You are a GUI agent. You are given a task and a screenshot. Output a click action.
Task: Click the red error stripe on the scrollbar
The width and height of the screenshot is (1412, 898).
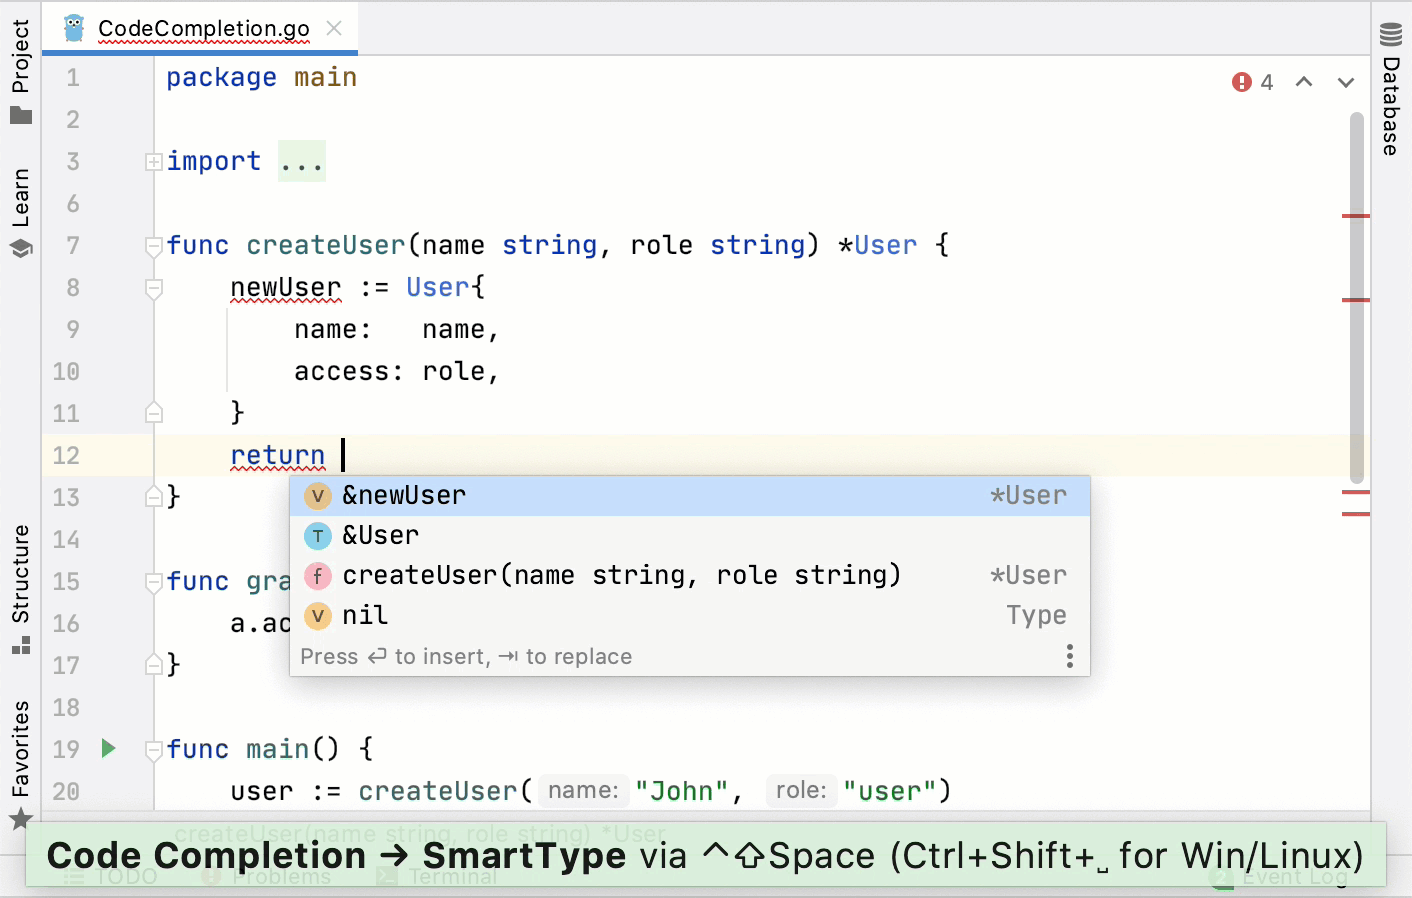1356,216
